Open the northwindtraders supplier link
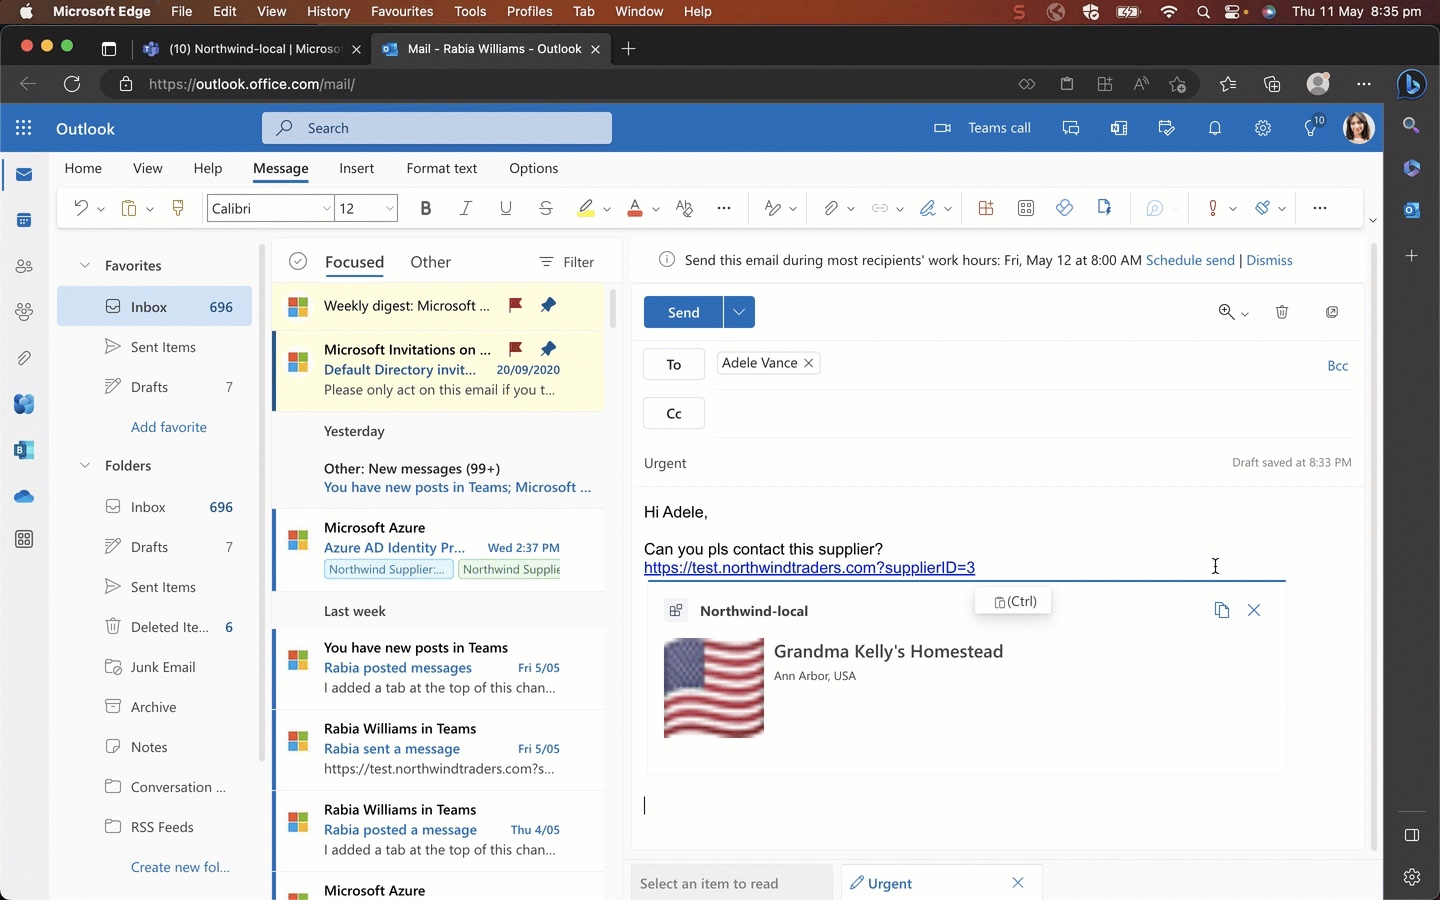Screen dimensions: 1440x900 click(x=809, y=568)
